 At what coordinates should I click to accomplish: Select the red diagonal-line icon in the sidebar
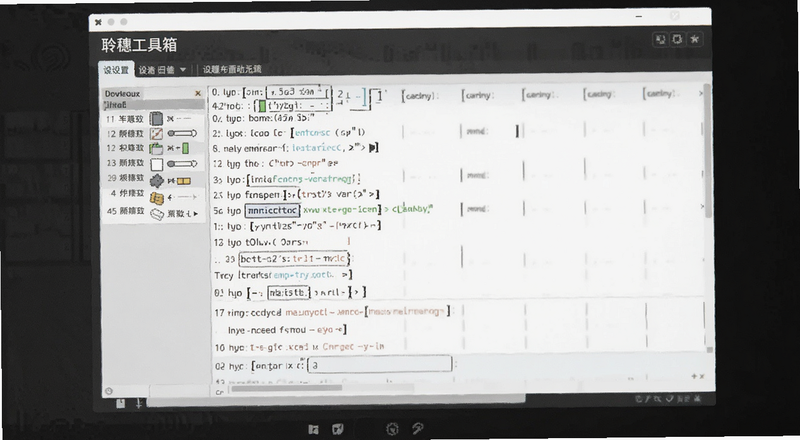tap(156, 134)
